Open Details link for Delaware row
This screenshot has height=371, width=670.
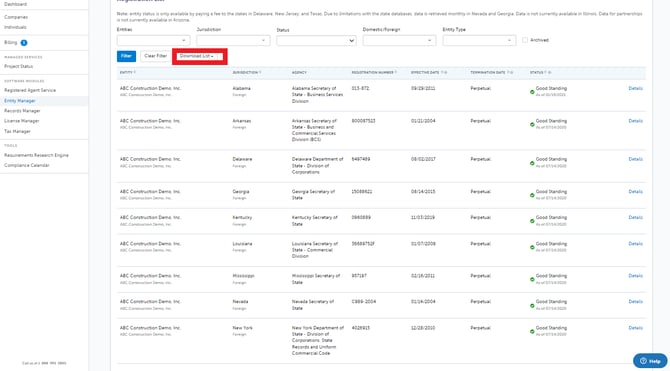pos(635,159)
